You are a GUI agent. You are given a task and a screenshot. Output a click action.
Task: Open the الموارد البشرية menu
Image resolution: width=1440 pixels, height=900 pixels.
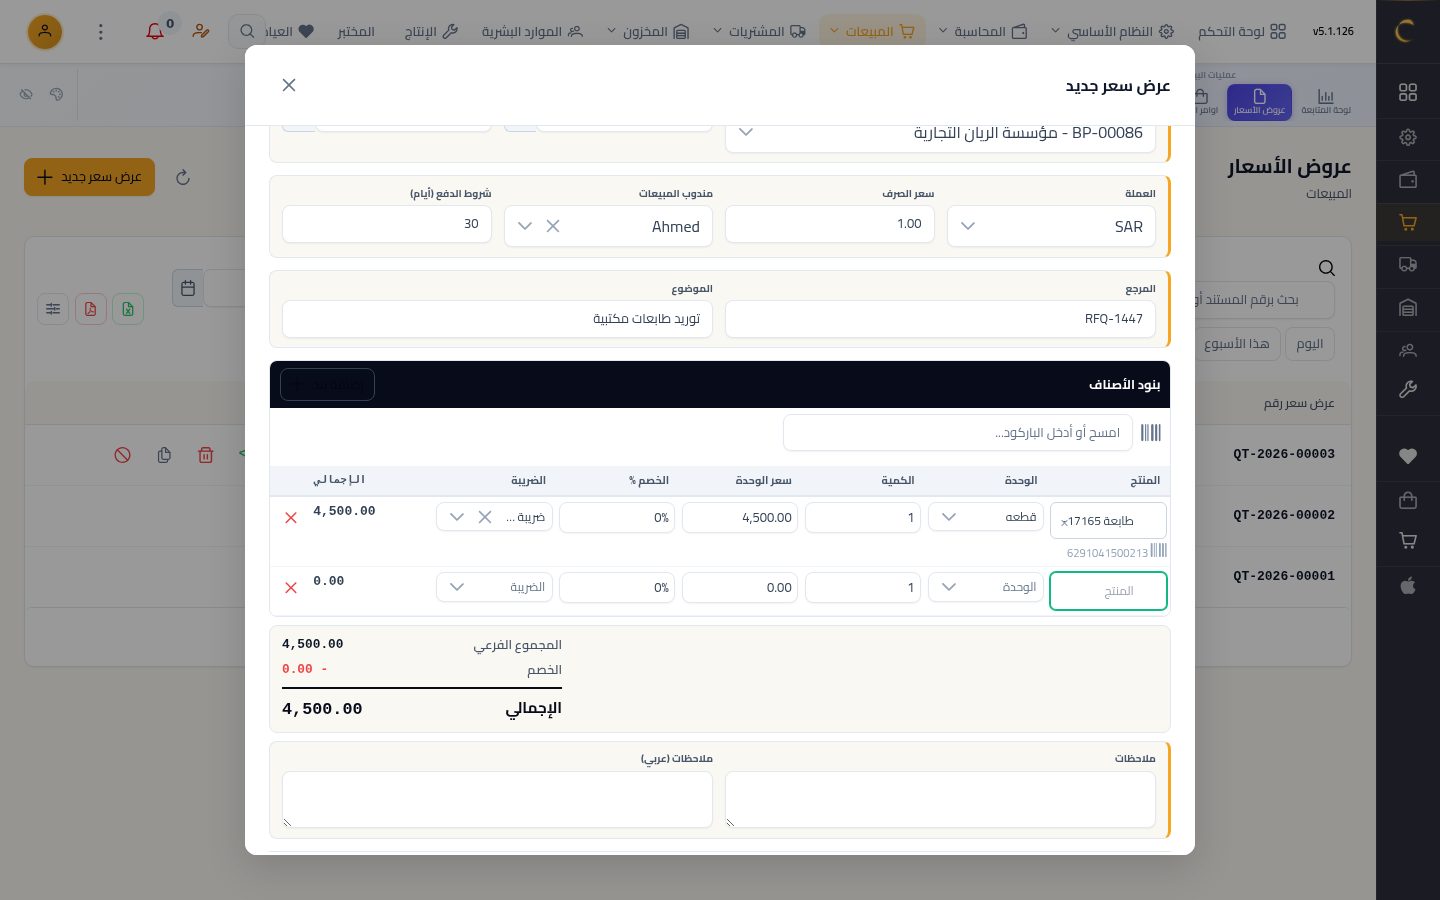pyautogui.click(x=532, y=32)
